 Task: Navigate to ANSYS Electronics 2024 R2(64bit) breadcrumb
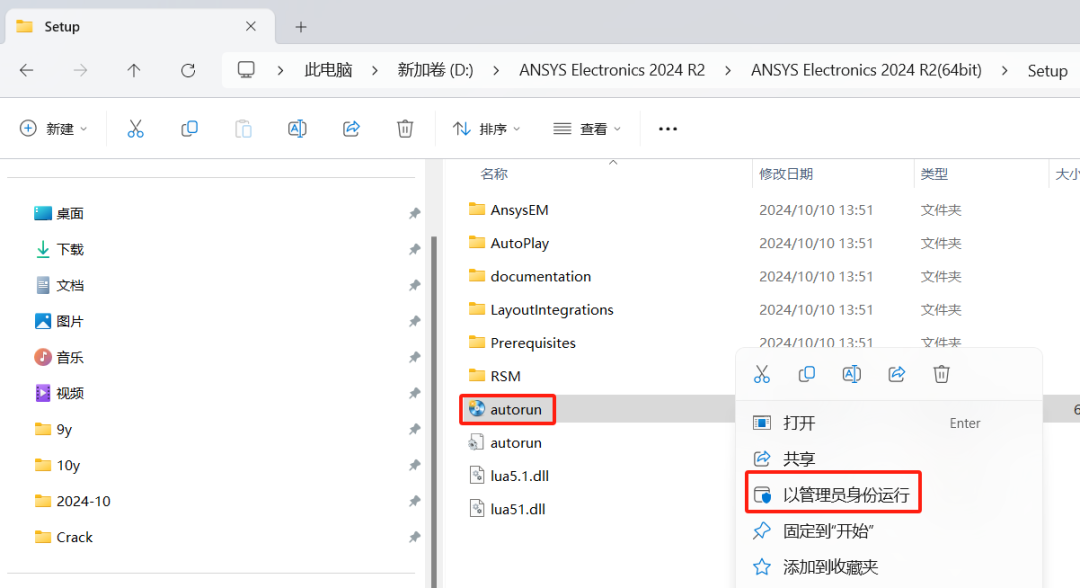[x=866, y=70]
